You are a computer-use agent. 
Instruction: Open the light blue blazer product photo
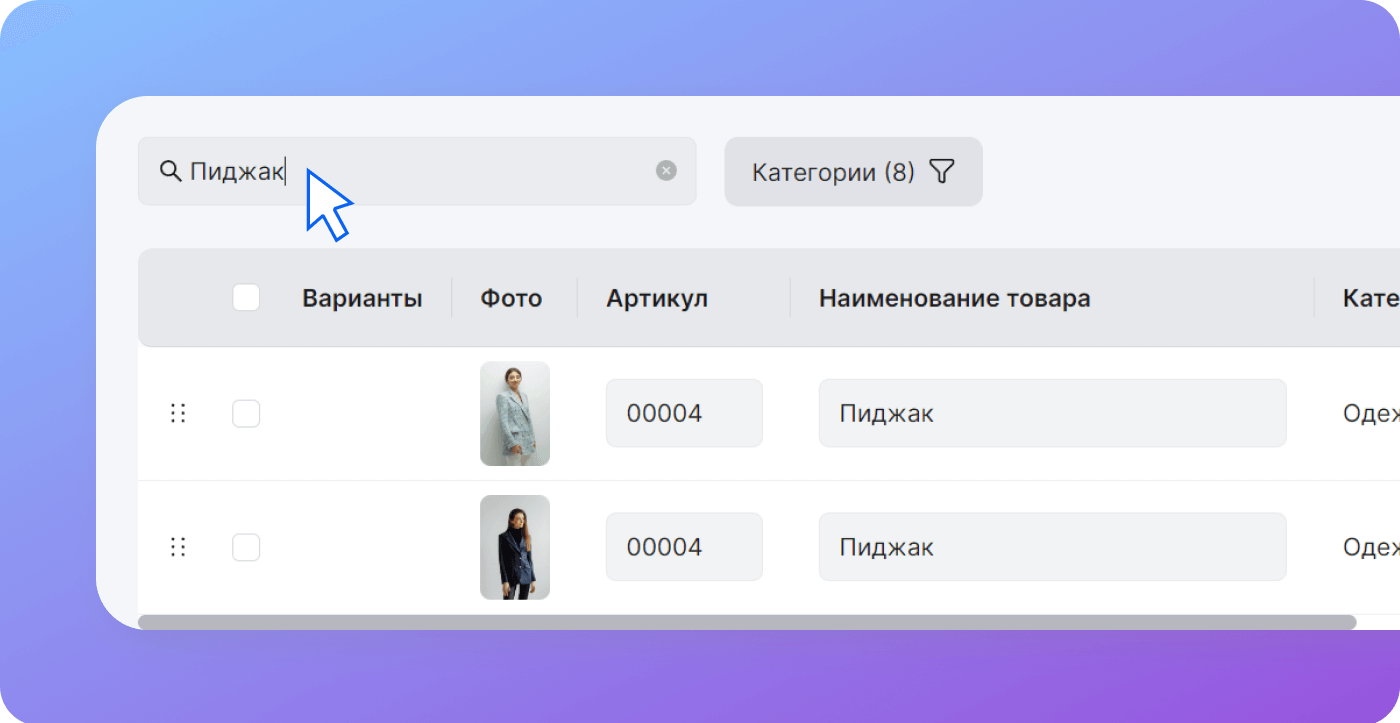tap(515, 413)
